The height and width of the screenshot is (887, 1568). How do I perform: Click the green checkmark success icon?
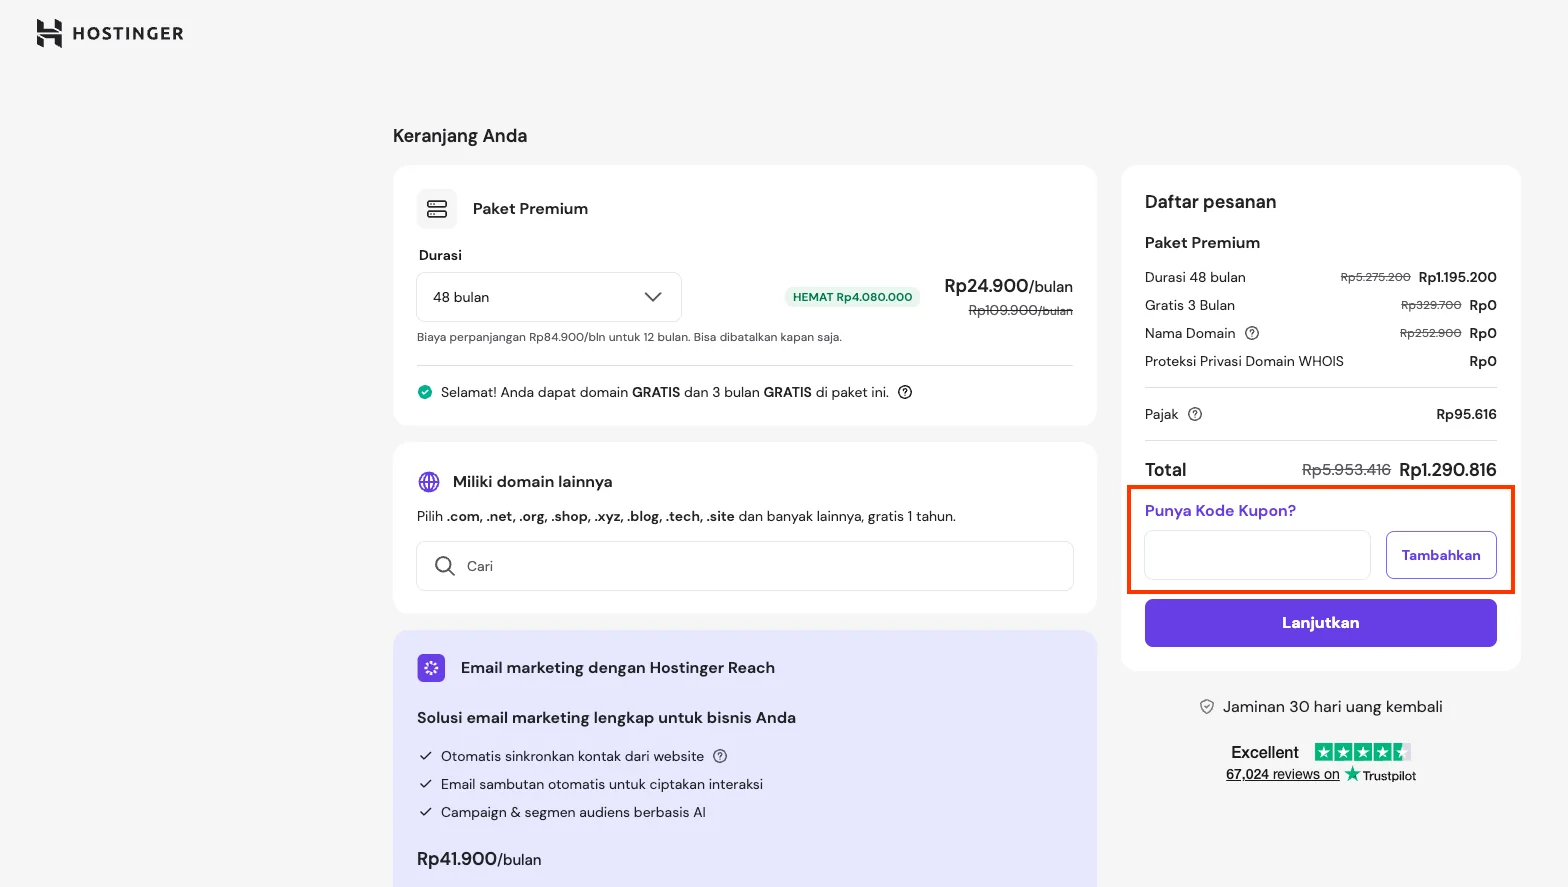coord(425,392)
